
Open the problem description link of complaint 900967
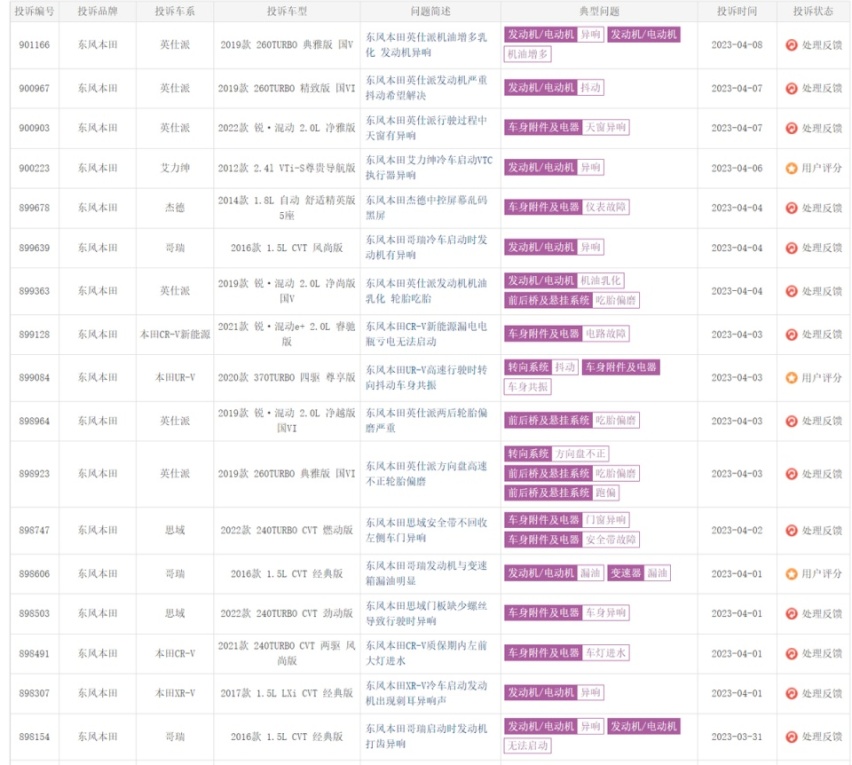[426, 87]
